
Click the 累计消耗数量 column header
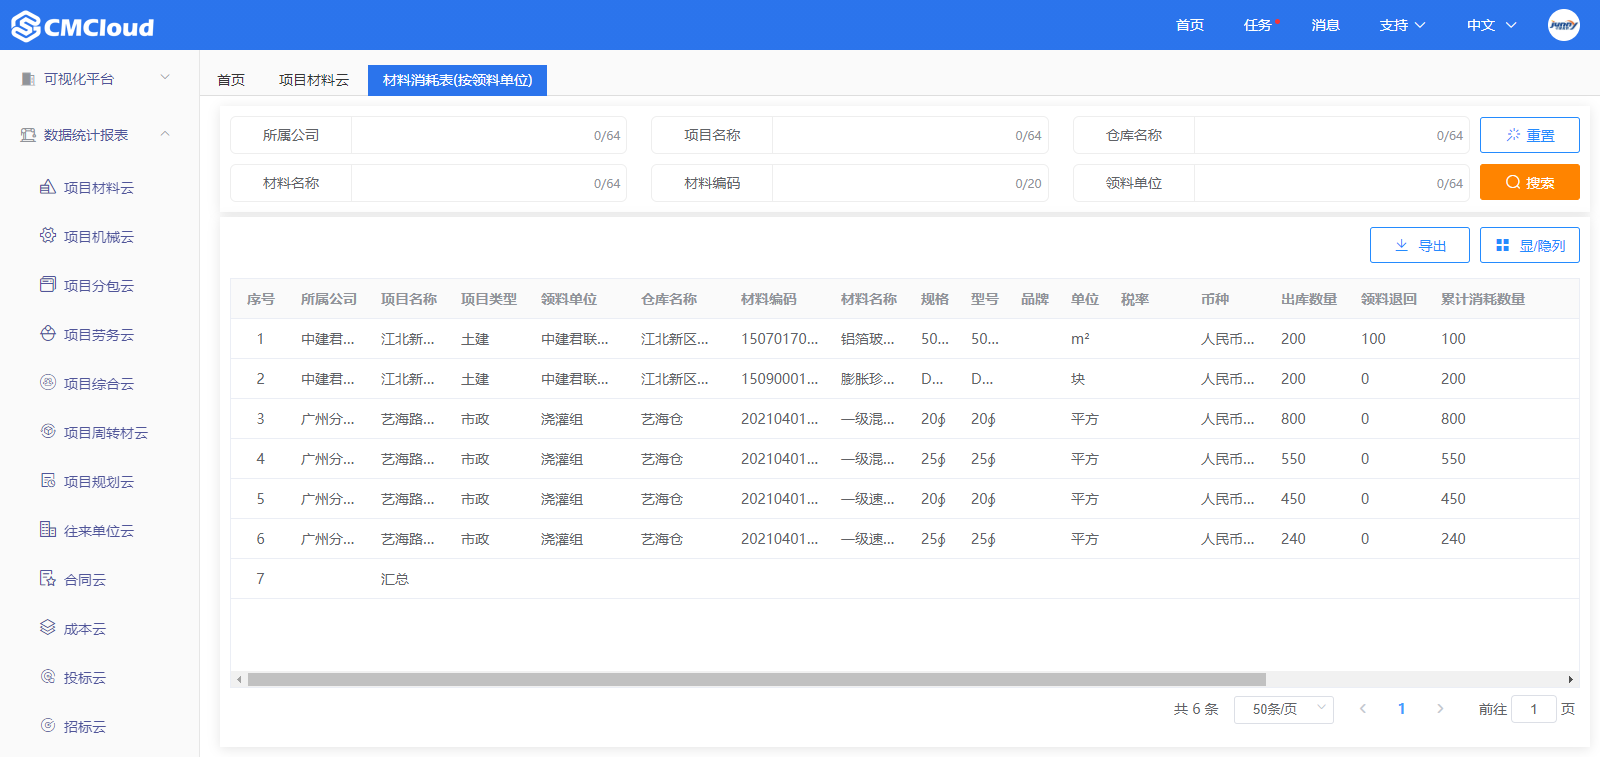[1482, 299]
